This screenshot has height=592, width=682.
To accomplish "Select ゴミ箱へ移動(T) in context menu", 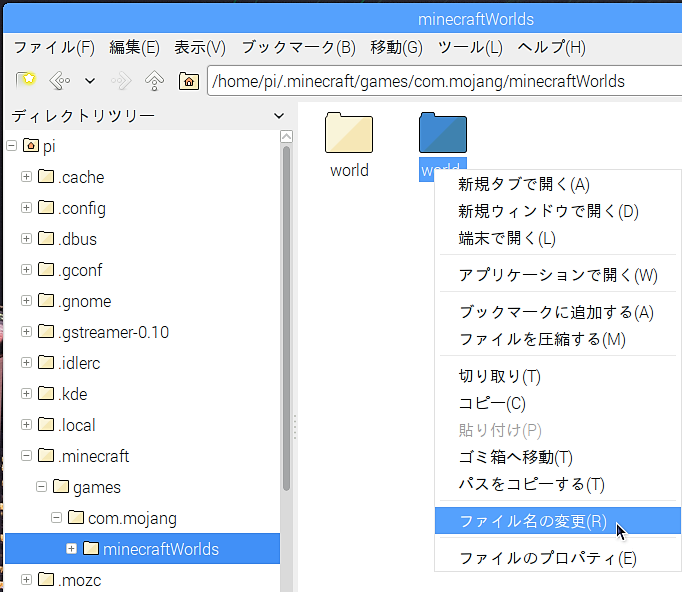I will [x=515, y=457].
